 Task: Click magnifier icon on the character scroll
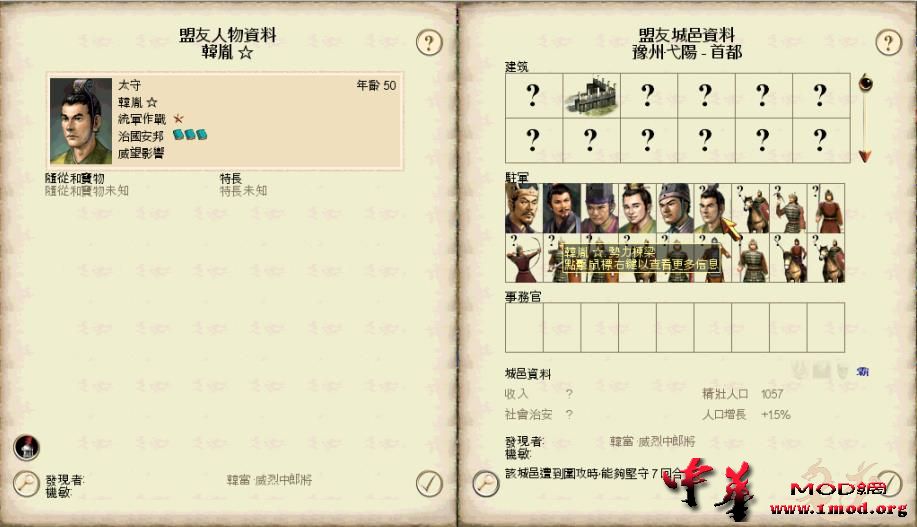point(26,484)
